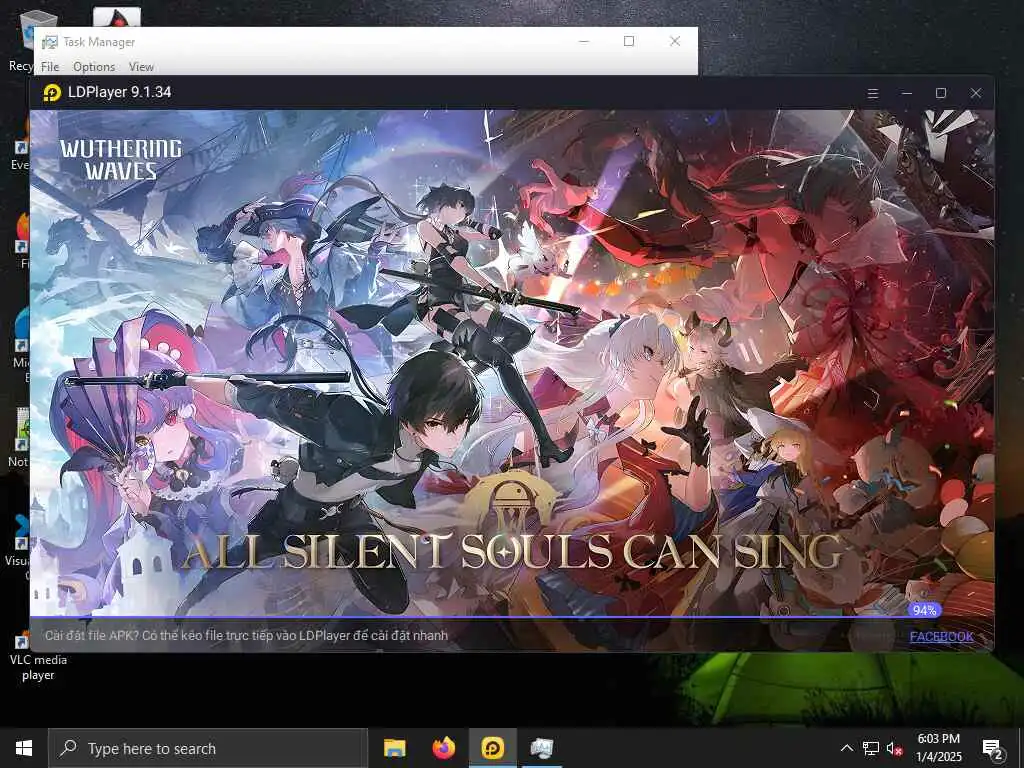Open Firefox from the taskbar
The image size is (1024, 768).
click(x=443, y=748)
